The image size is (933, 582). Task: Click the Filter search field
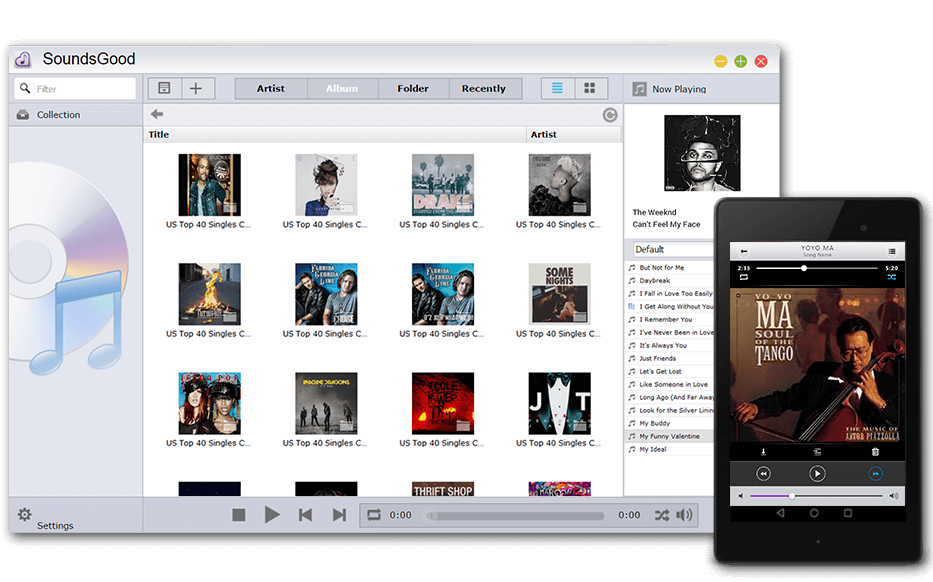76,89
